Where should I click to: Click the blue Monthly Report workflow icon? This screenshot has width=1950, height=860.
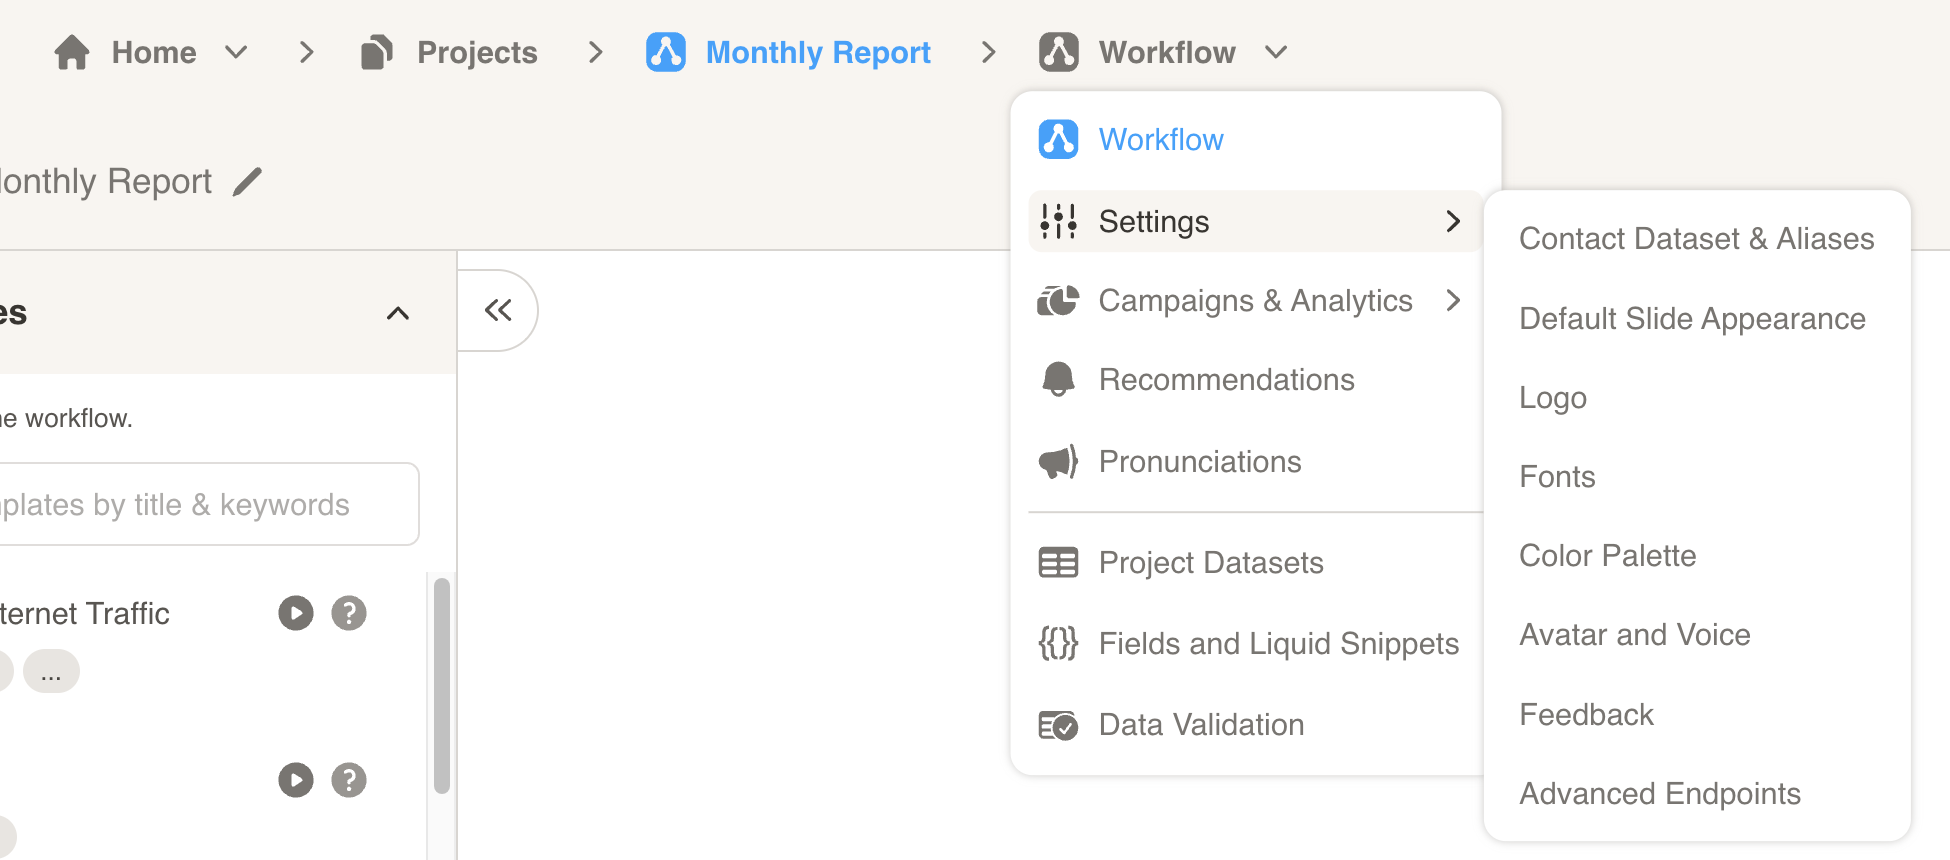click(x=666, y=52)
